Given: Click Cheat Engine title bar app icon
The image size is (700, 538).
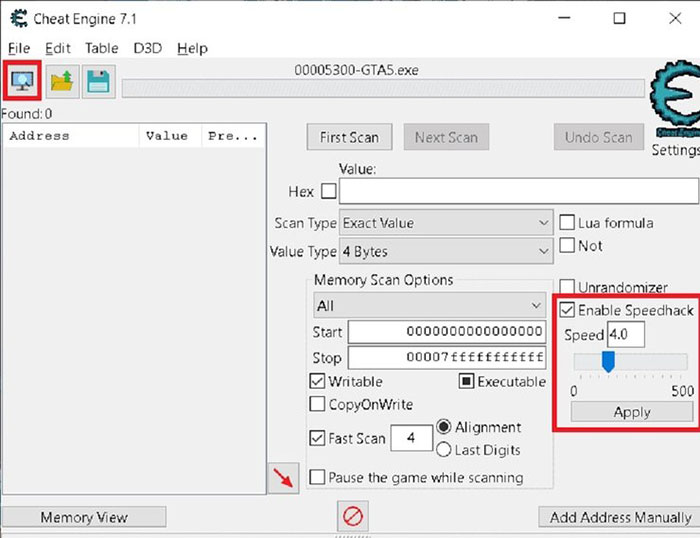Looking at the screenshot, I should tap(19, 19).
